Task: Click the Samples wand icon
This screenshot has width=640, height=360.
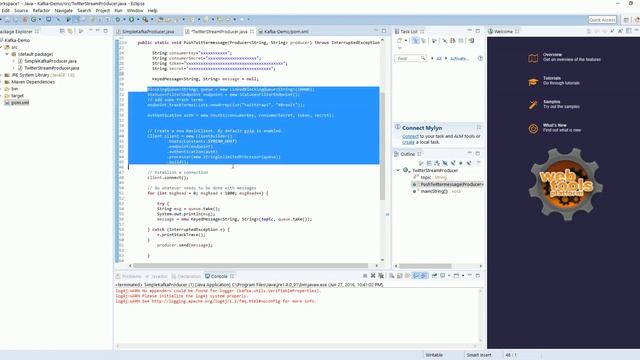Action: pyautogui.click(x=533, y=105)
